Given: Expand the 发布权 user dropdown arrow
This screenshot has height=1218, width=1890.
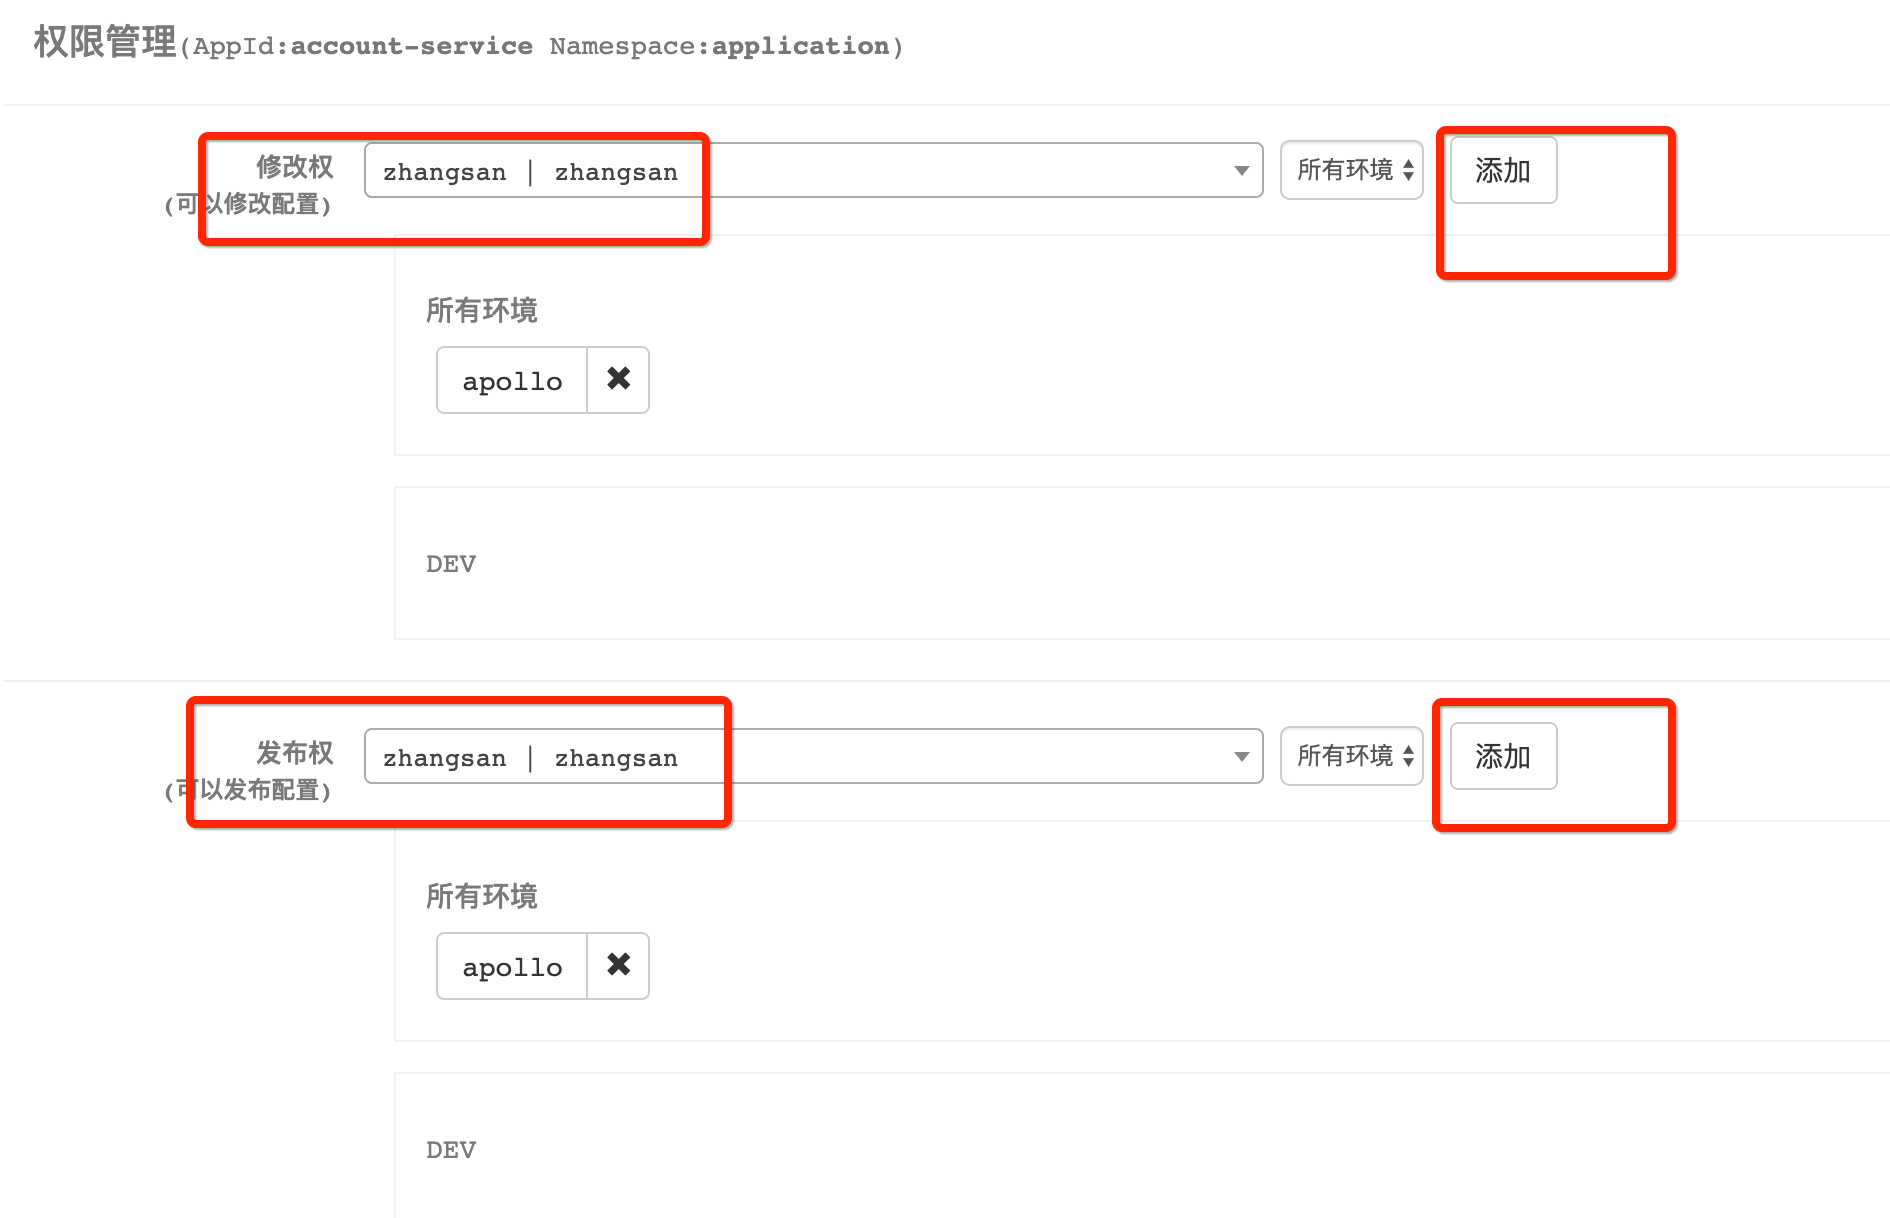Looking at the screenshot, I should 1241,757.
